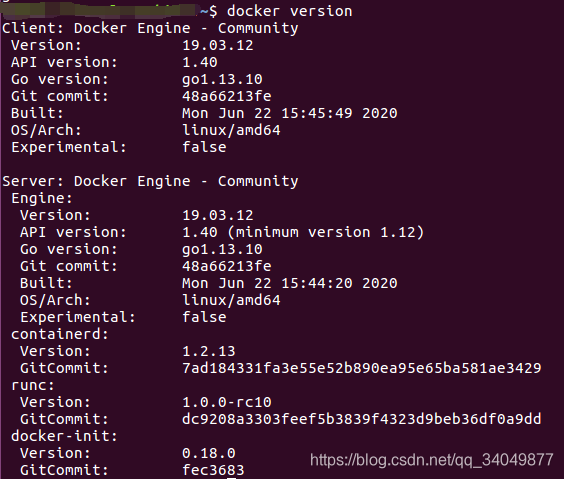564x479 pixels.
Task: Click '1.40 (minimum version 1.12)' API value
Action: [303, 232]
